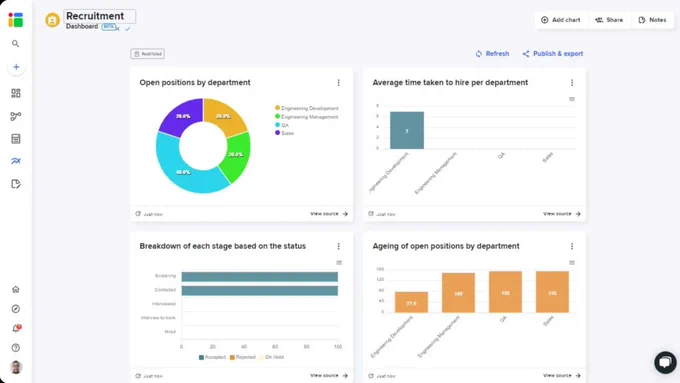Open the notes page icon in sidebar
Image resolution: width=680 pixels, height=383 pixels.
16,184
